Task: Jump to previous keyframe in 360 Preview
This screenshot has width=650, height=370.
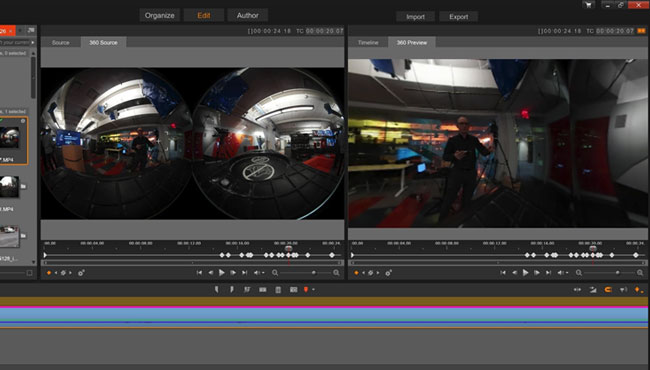Action: point(364,273)
